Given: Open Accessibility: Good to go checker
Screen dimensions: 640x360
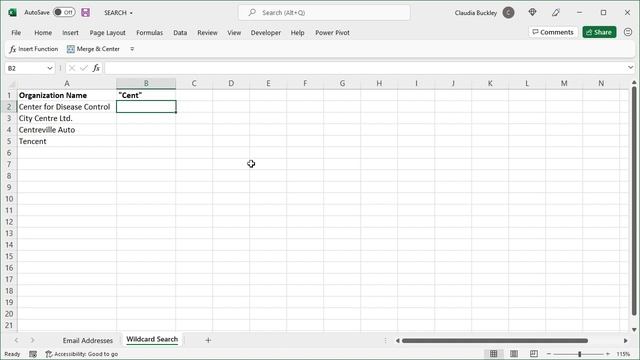Looking at the screenshot, I should [82, 354].
